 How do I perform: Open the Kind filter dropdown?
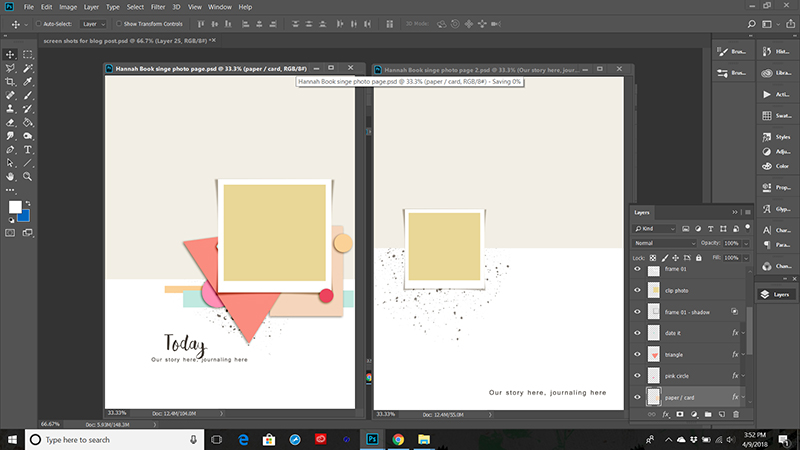655,229
